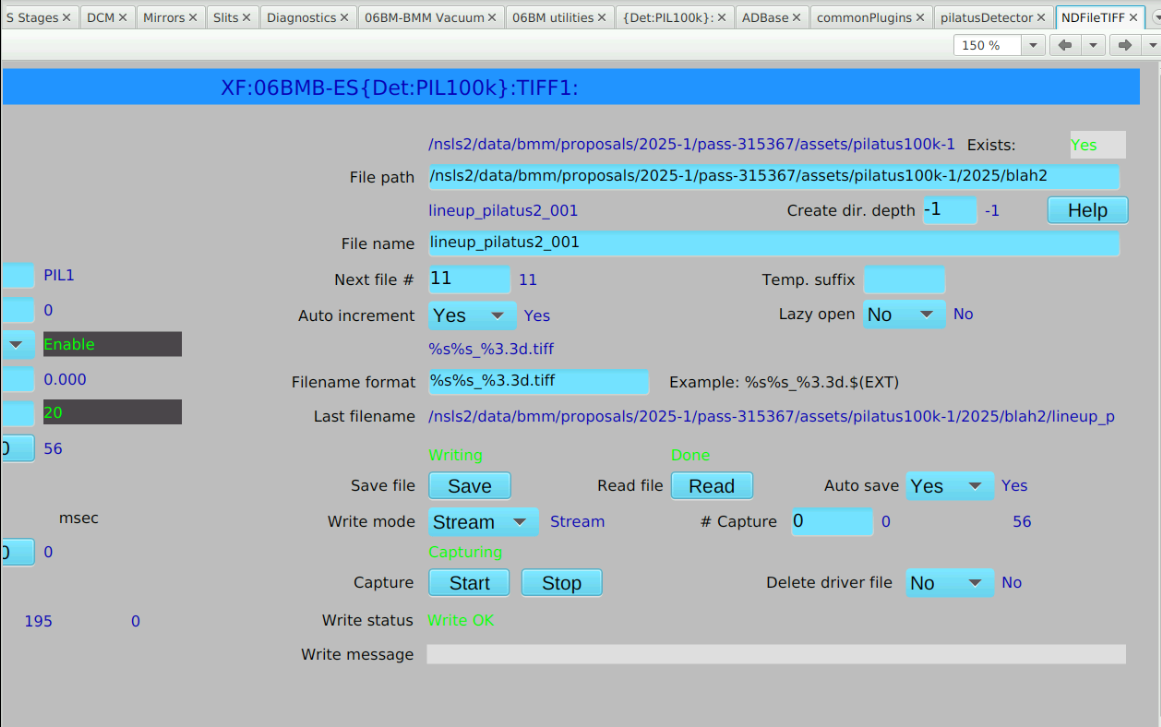This screenshot has height=727, width=1161.
Task: Click the 'Capturing' status text
Action: click(465, 552)
